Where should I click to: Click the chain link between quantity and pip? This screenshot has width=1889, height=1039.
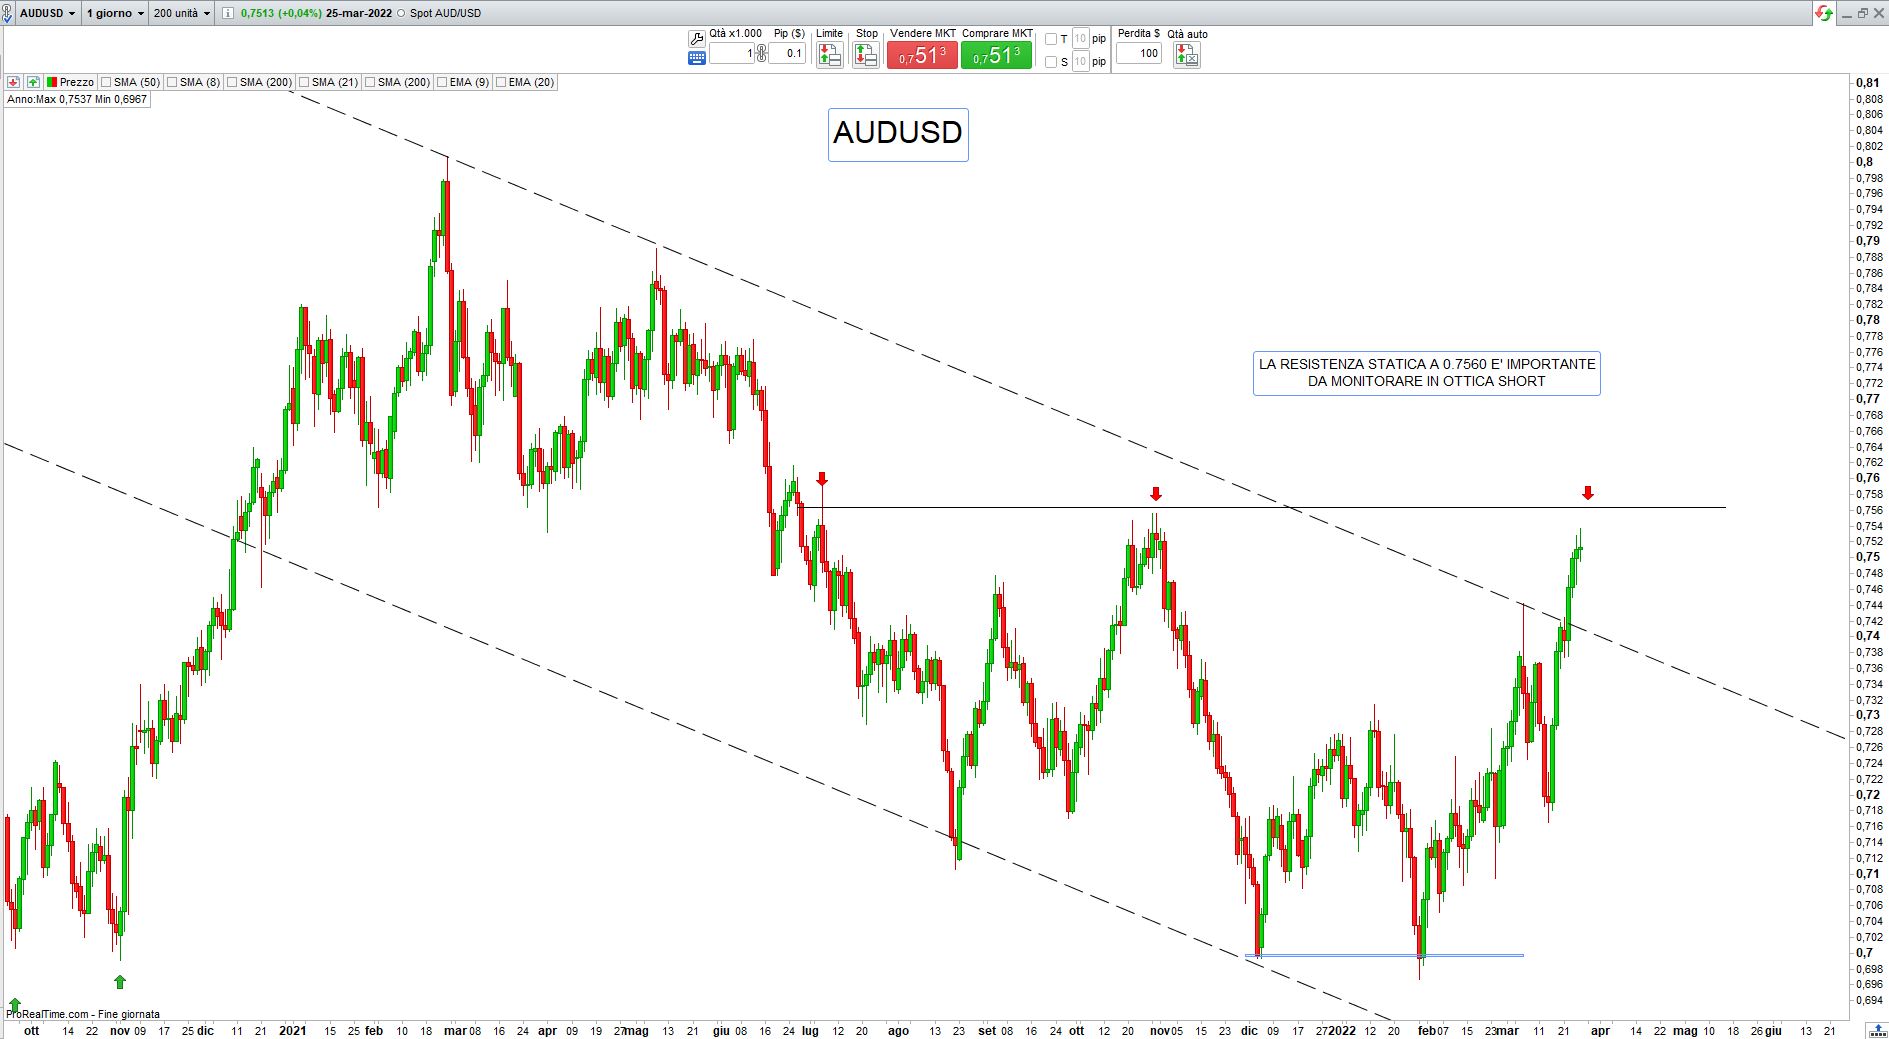762,53
